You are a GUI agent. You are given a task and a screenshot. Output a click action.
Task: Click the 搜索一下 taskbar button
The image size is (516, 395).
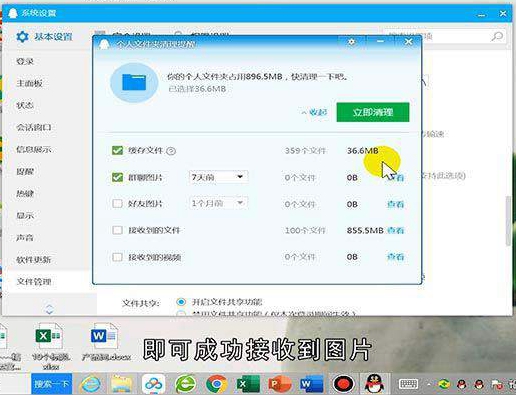tap(52, 384)
